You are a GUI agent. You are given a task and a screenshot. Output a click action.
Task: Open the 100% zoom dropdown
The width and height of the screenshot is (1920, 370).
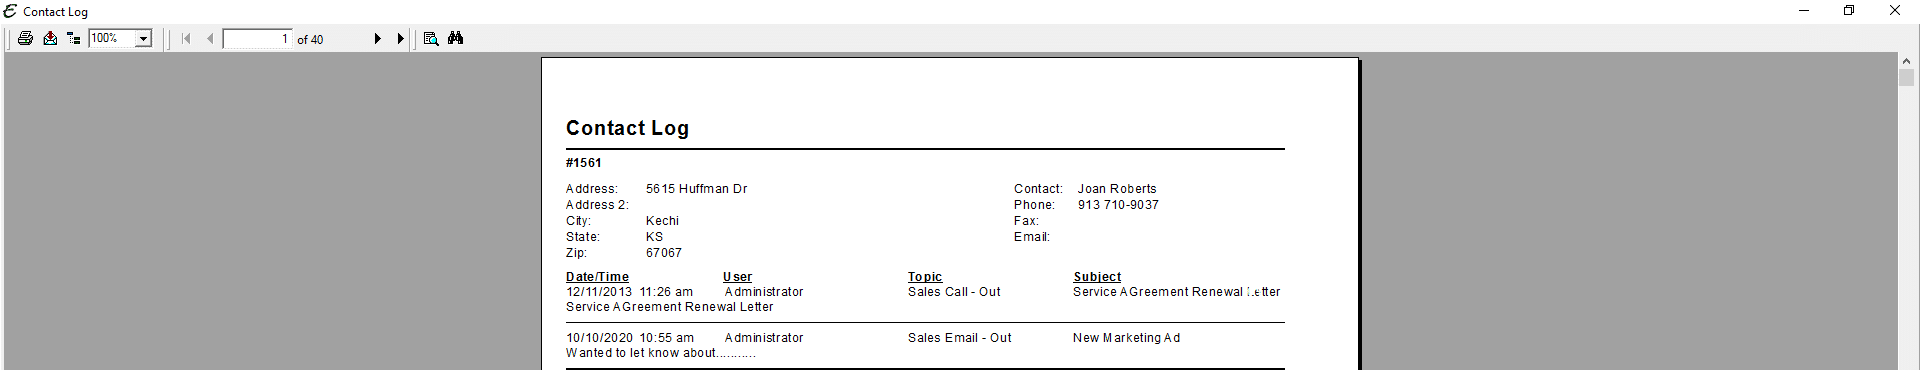(143, 39)
